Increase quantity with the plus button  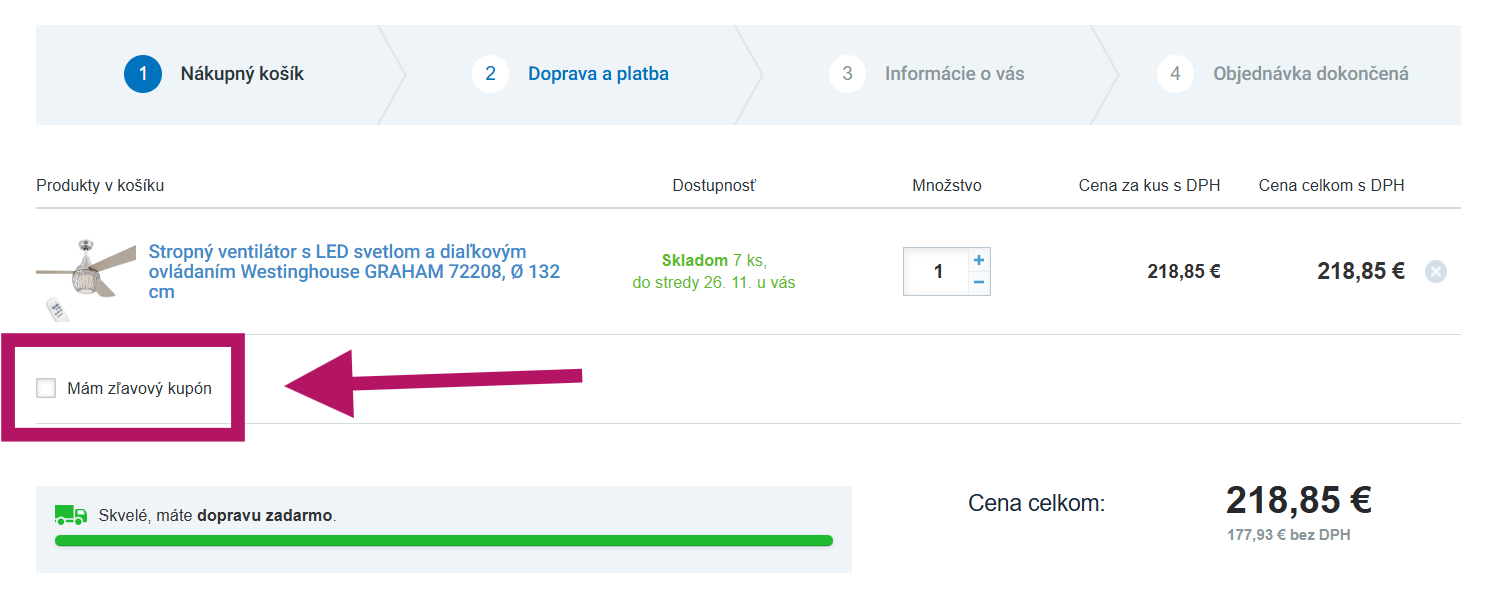click(x=979, y=260)
